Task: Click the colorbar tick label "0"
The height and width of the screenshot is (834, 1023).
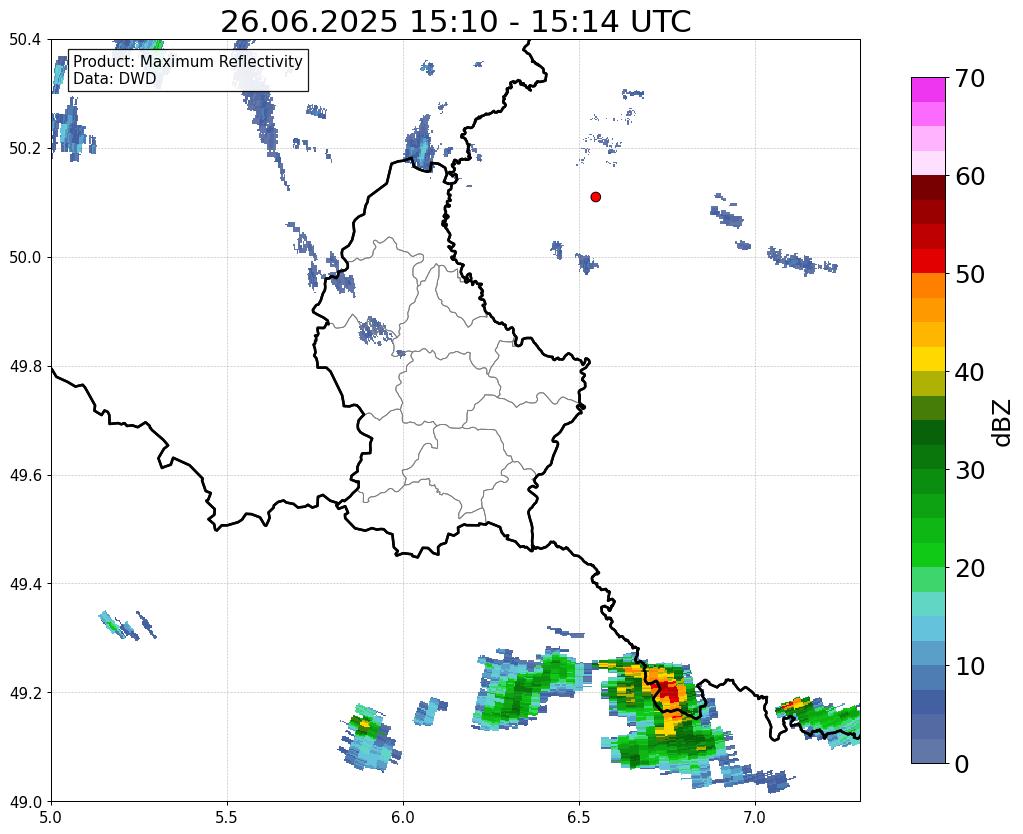Action: point(962,764)
